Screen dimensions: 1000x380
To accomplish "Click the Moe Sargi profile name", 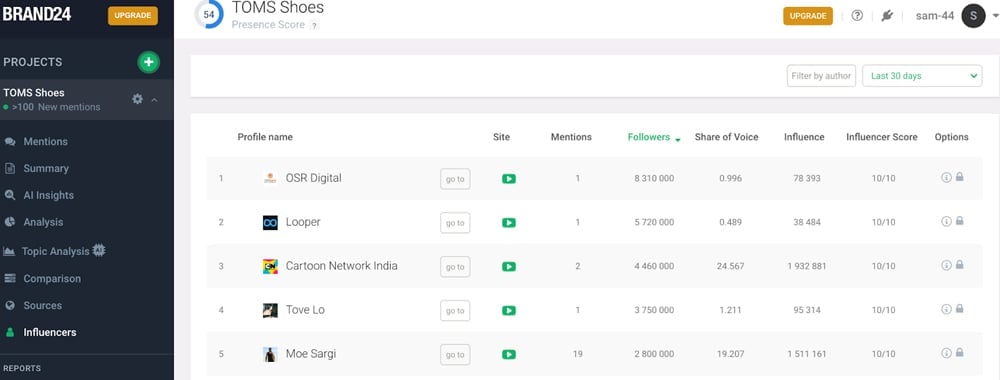I will point(311,354).
